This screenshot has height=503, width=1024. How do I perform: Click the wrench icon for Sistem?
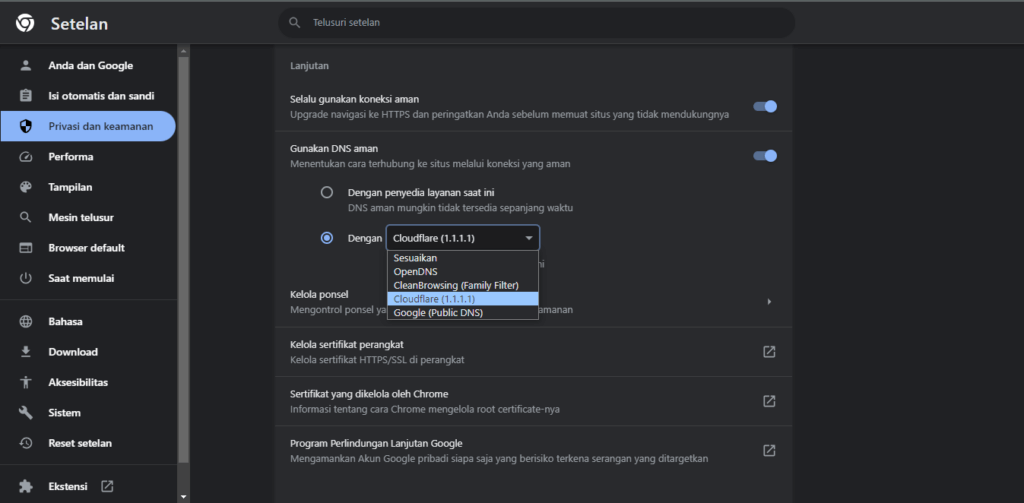tap(25, 413)
